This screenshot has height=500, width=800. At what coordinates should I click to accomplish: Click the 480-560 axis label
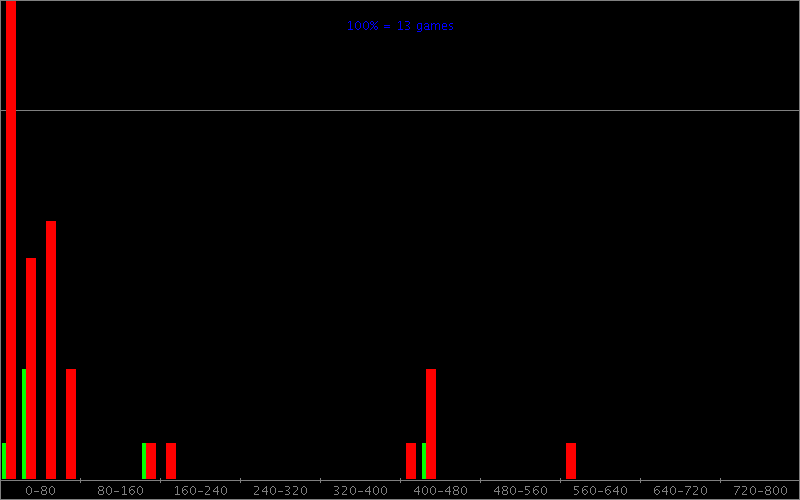pyautogui.click(x=520, y=491)
